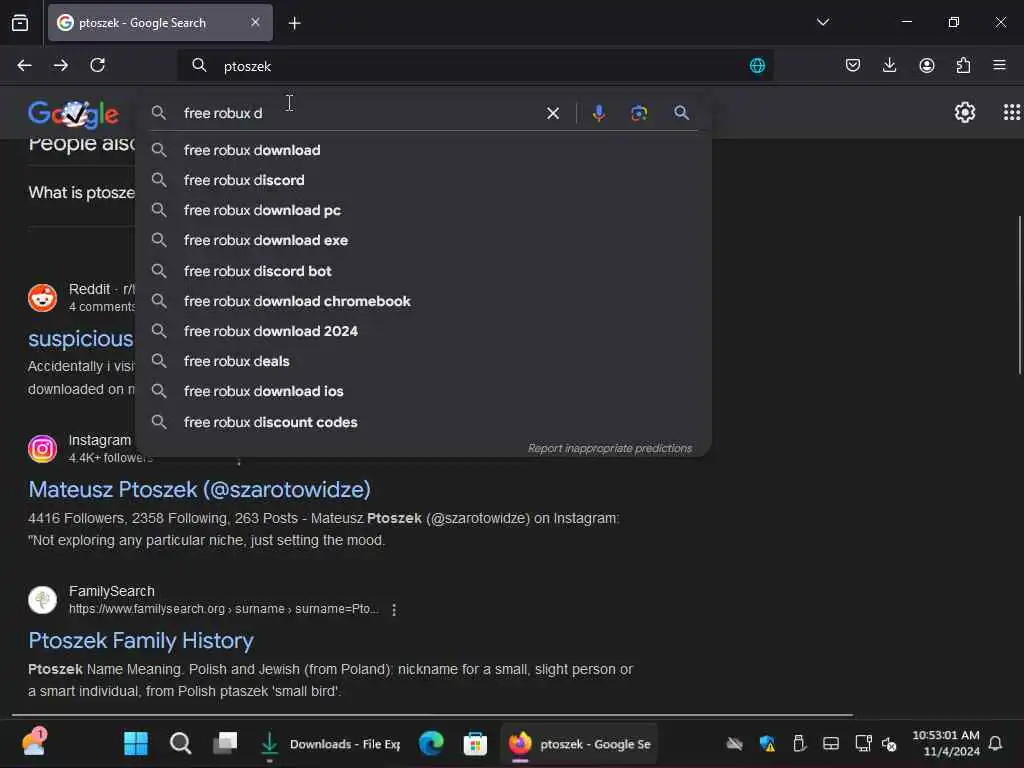Viewport: 1024px width, 768px height.
Task: Switch to Downloads File Explorer window
Action: 330,744
